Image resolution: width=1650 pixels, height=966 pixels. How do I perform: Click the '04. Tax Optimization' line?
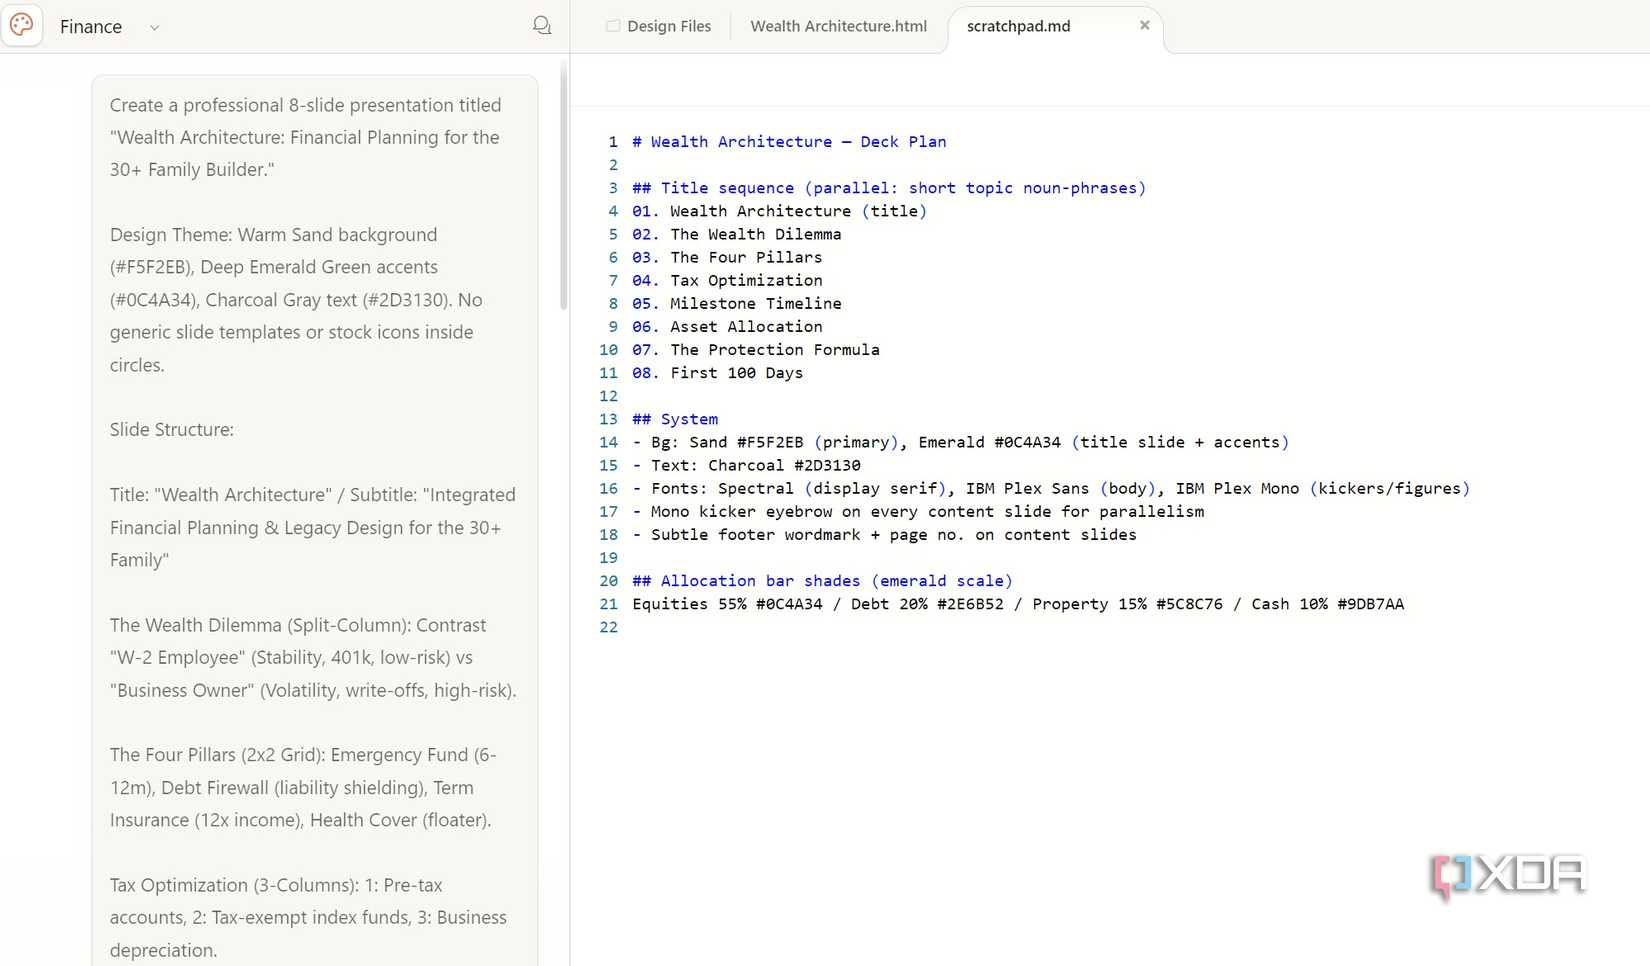point(727,281)
